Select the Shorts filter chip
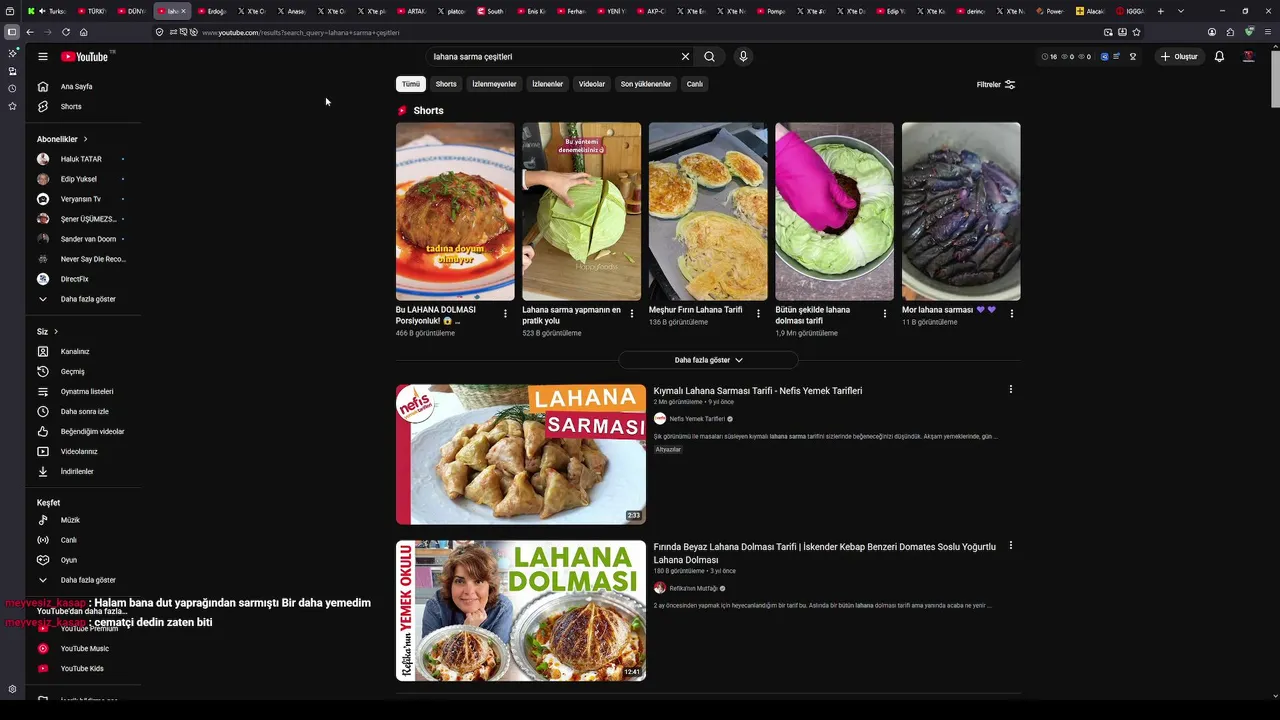 click(x=446, y=84)
